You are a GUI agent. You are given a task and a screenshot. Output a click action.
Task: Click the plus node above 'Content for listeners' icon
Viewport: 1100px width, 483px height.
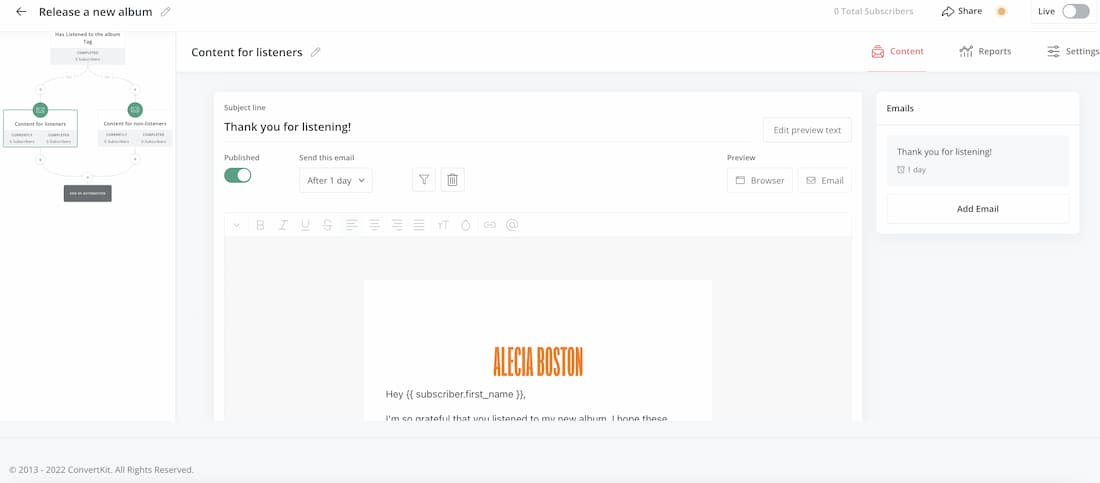(40, 90)
